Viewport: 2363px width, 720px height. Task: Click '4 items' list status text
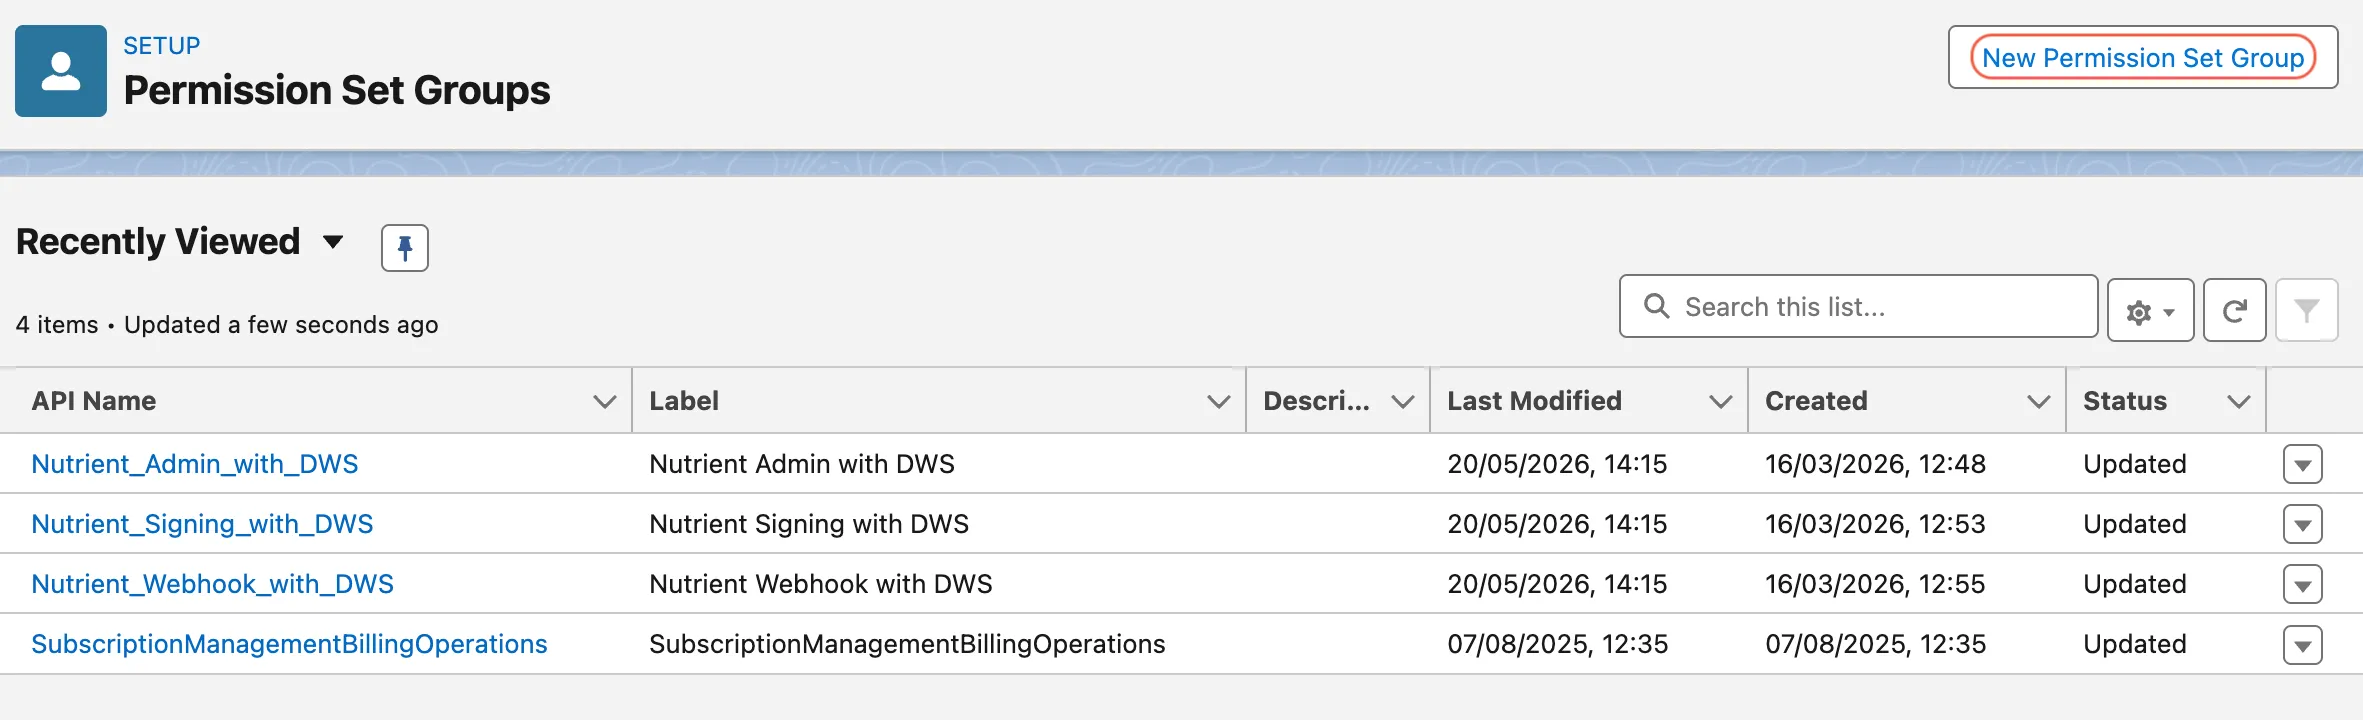(57, 325)
